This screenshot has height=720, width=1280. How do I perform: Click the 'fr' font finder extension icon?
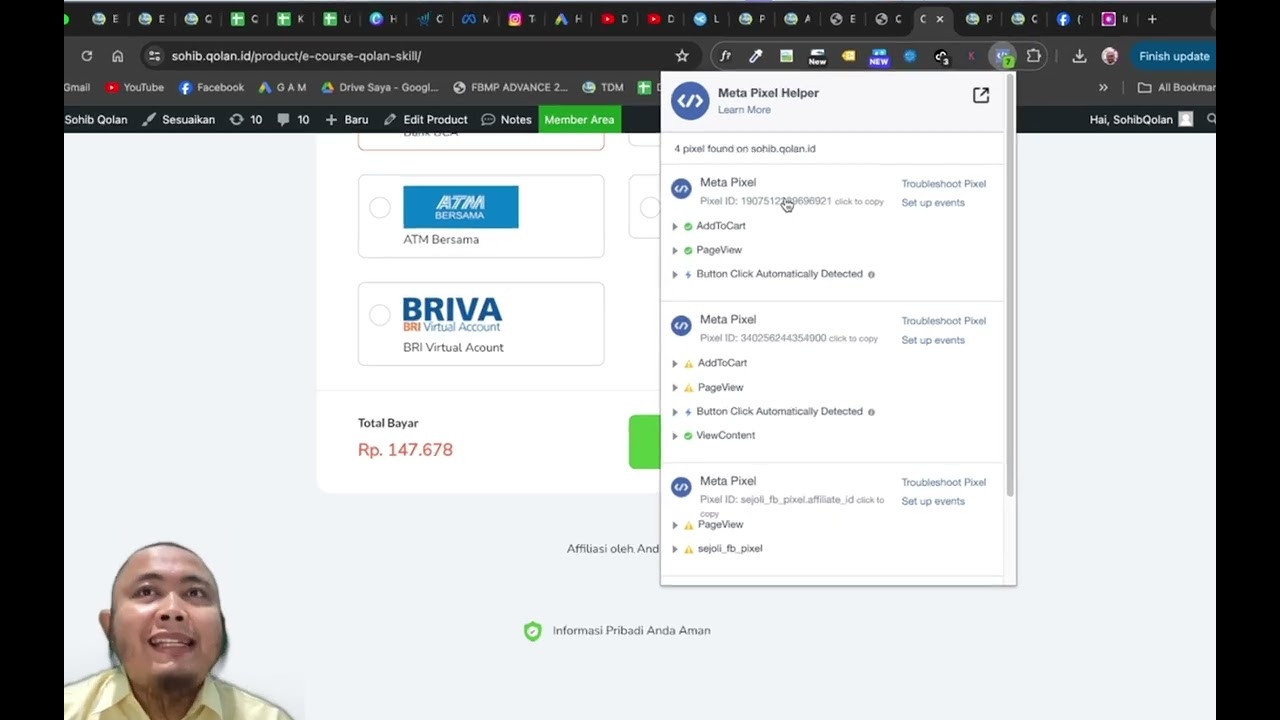click(x=726, y=56)
